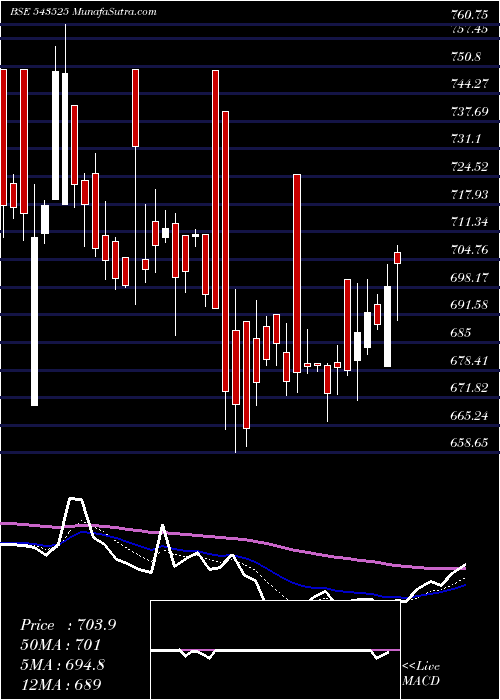Click the 678.41 price axis label
The height and width of the screenshot is (700, 500).
[468, 360]
